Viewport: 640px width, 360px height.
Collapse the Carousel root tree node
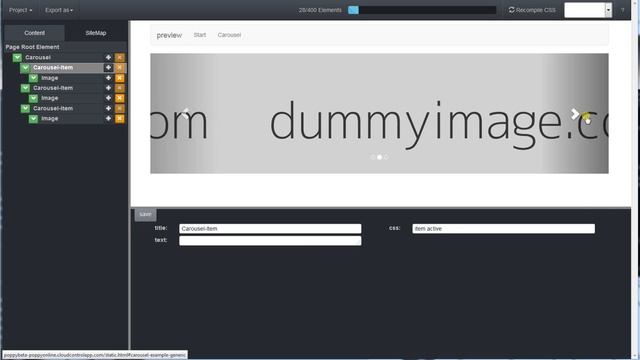(17, 58)
